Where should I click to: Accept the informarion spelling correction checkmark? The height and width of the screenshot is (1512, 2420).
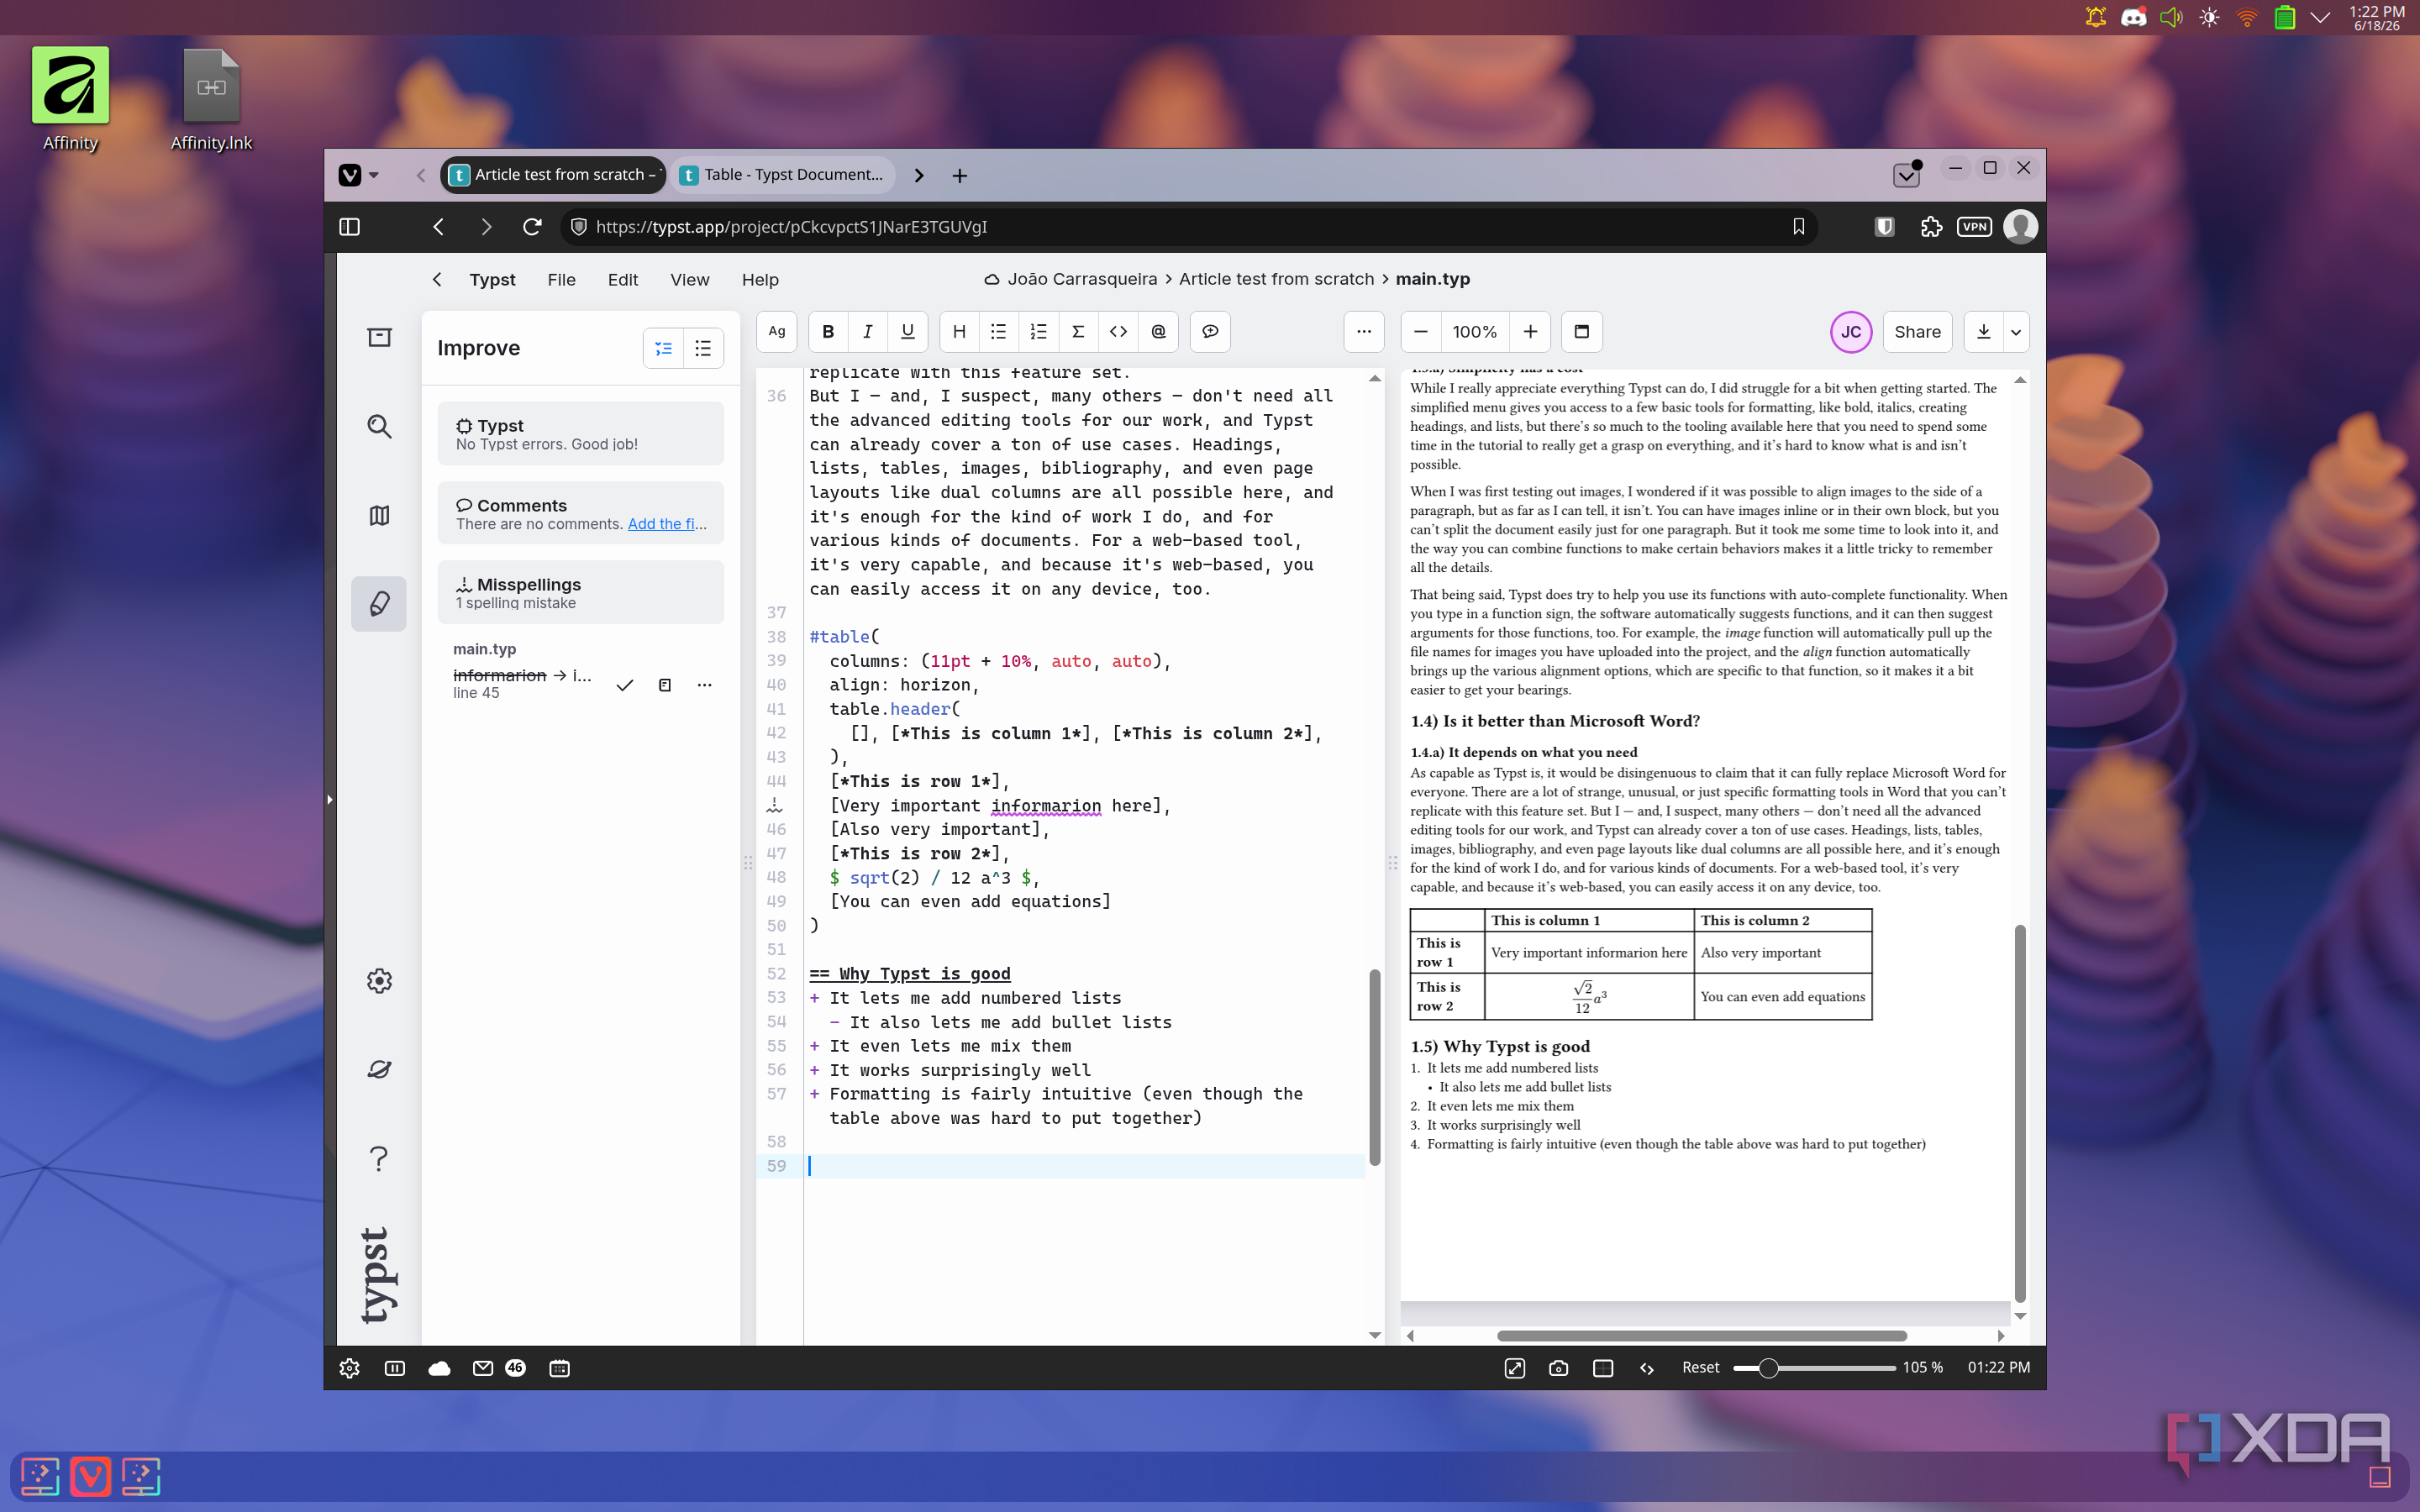625,685
